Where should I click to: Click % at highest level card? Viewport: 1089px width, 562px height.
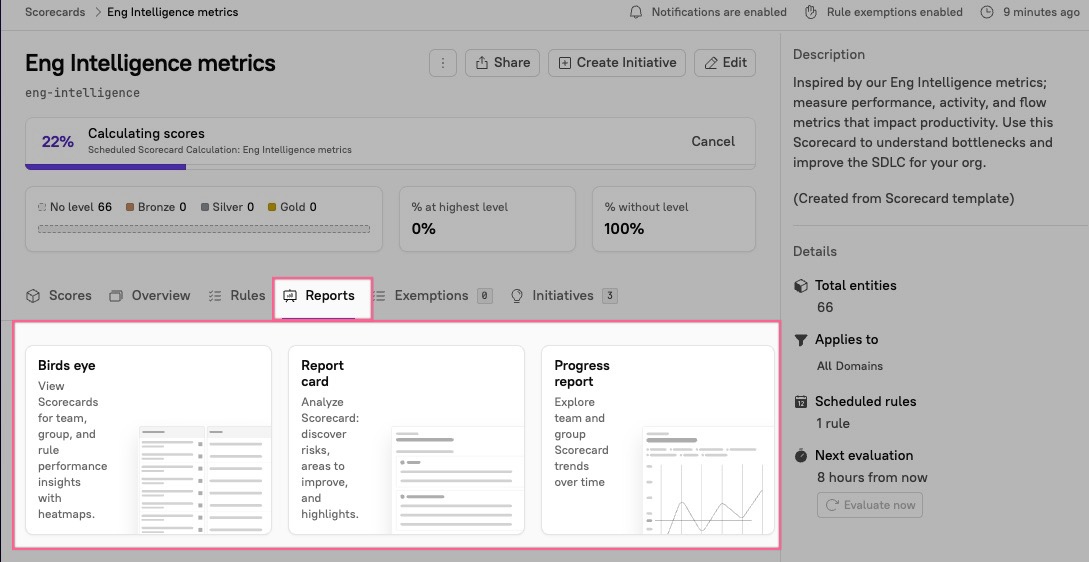click(487, 219)
